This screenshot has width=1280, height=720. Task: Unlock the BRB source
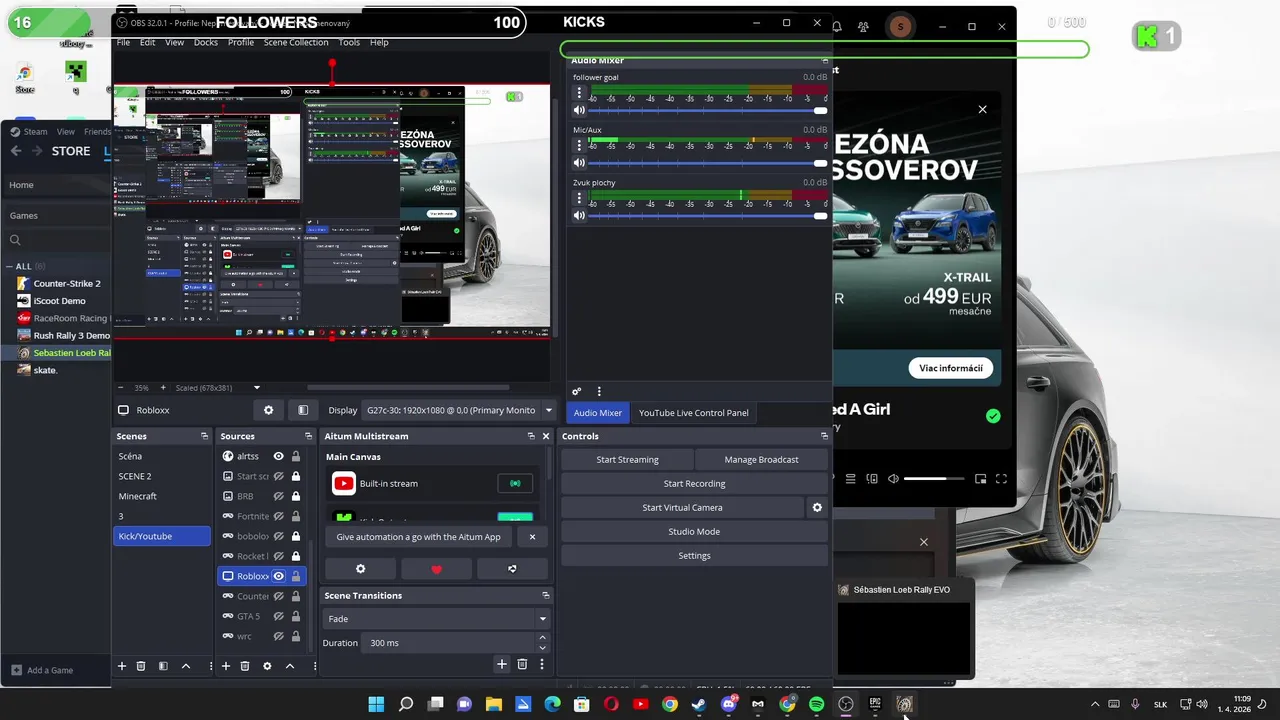pos(296,496)
